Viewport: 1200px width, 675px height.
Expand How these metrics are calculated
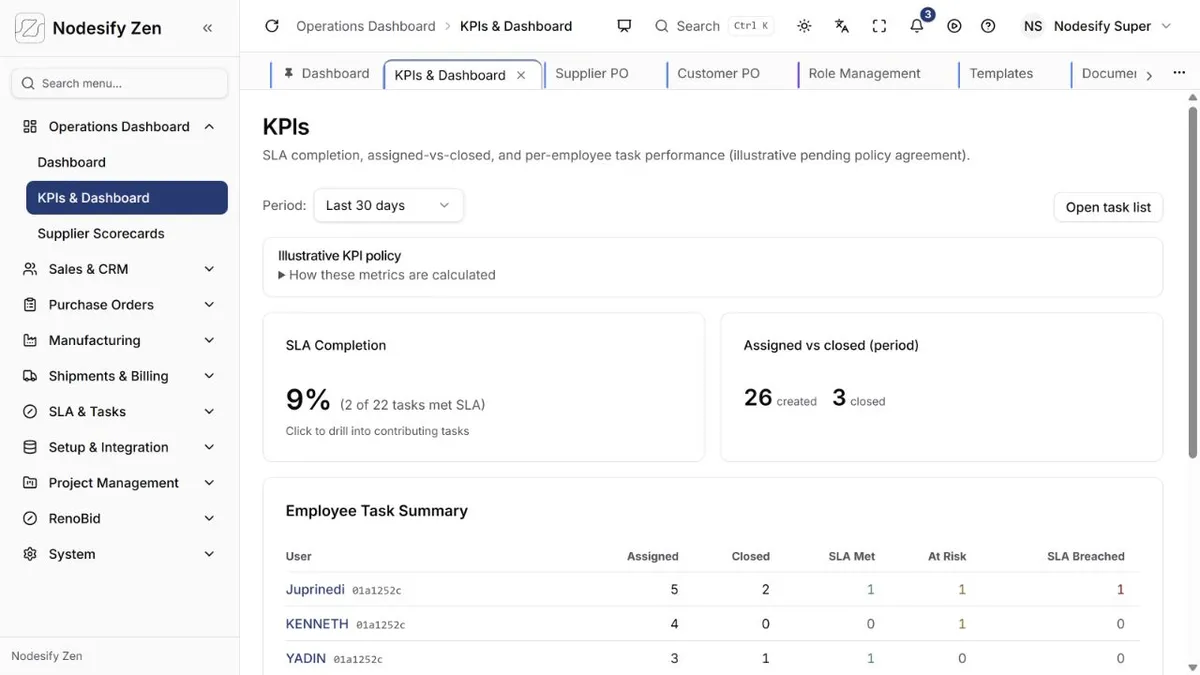[x=387, y=275]
